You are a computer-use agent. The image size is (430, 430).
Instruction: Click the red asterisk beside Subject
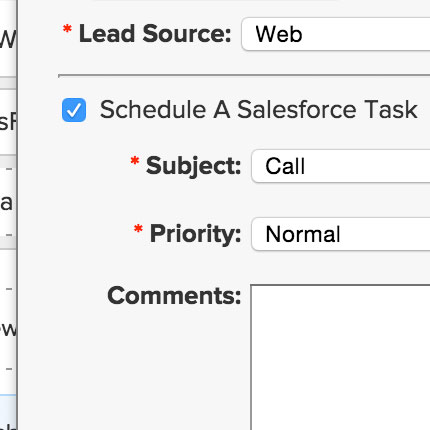tap(135, 161)
